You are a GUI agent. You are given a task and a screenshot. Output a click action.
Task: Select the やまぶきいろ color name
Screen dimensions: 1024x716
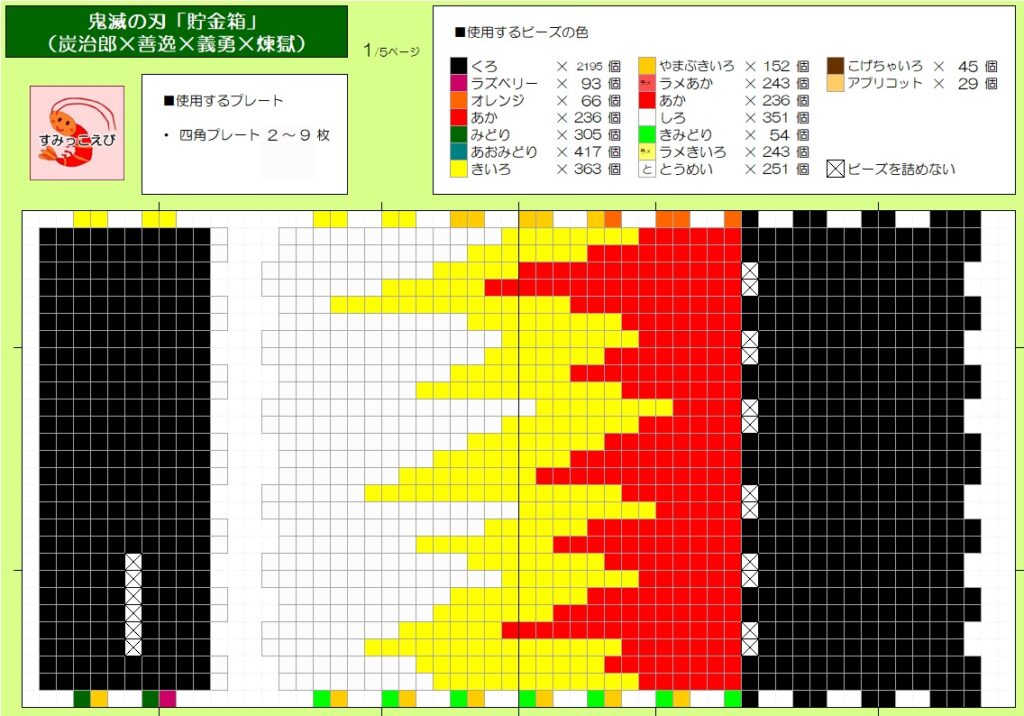click(696, 66)
